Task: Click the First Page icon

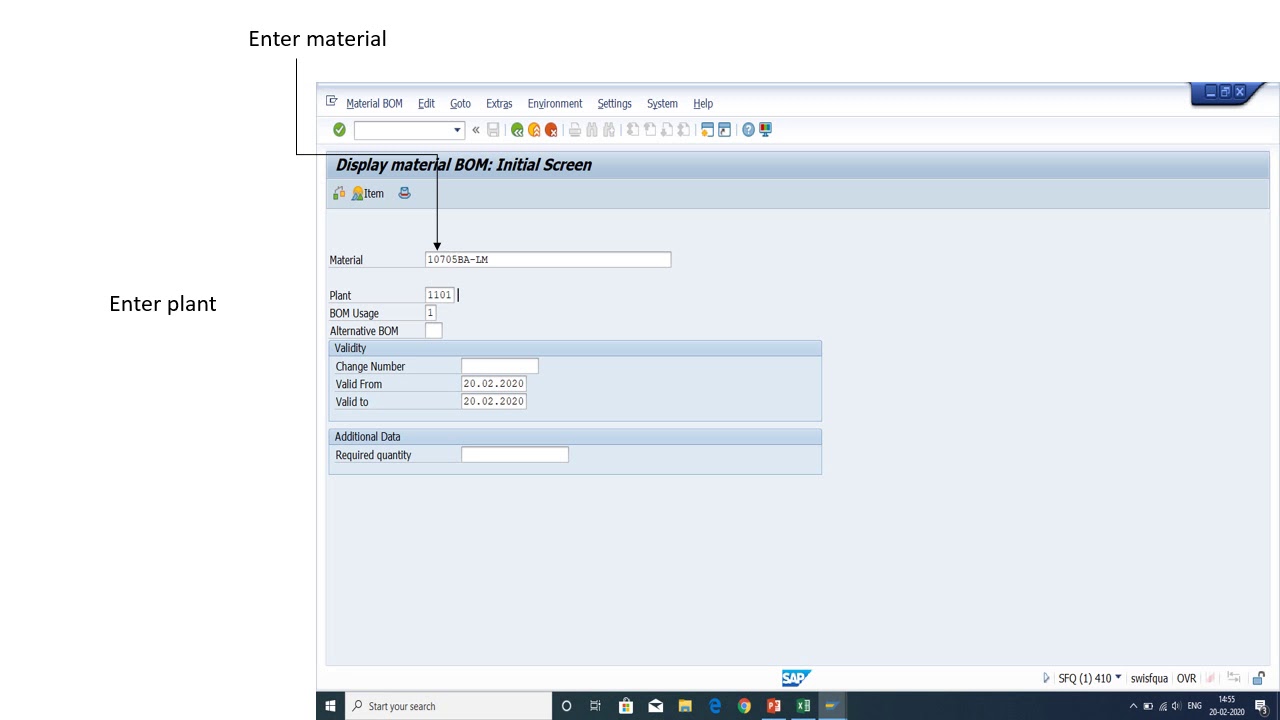Action: (x=633, y=130)
